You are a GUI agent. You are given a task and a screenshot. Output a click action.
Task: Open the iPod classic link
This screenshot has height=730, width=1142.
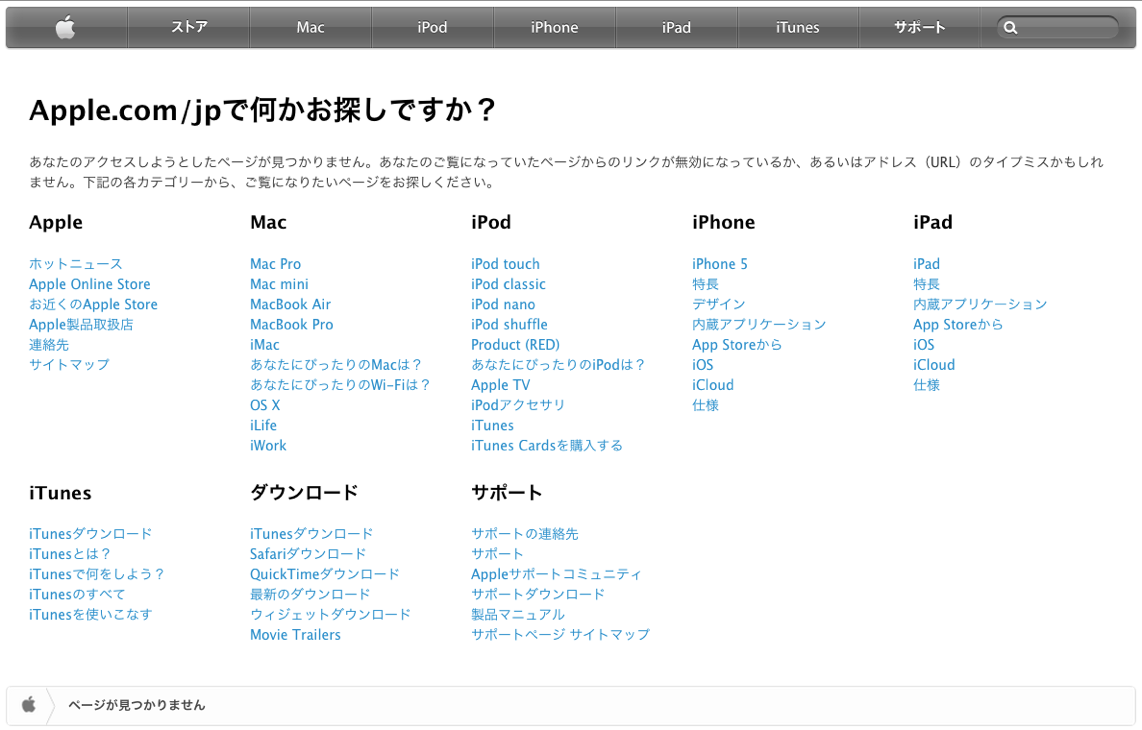pos(508,284)
